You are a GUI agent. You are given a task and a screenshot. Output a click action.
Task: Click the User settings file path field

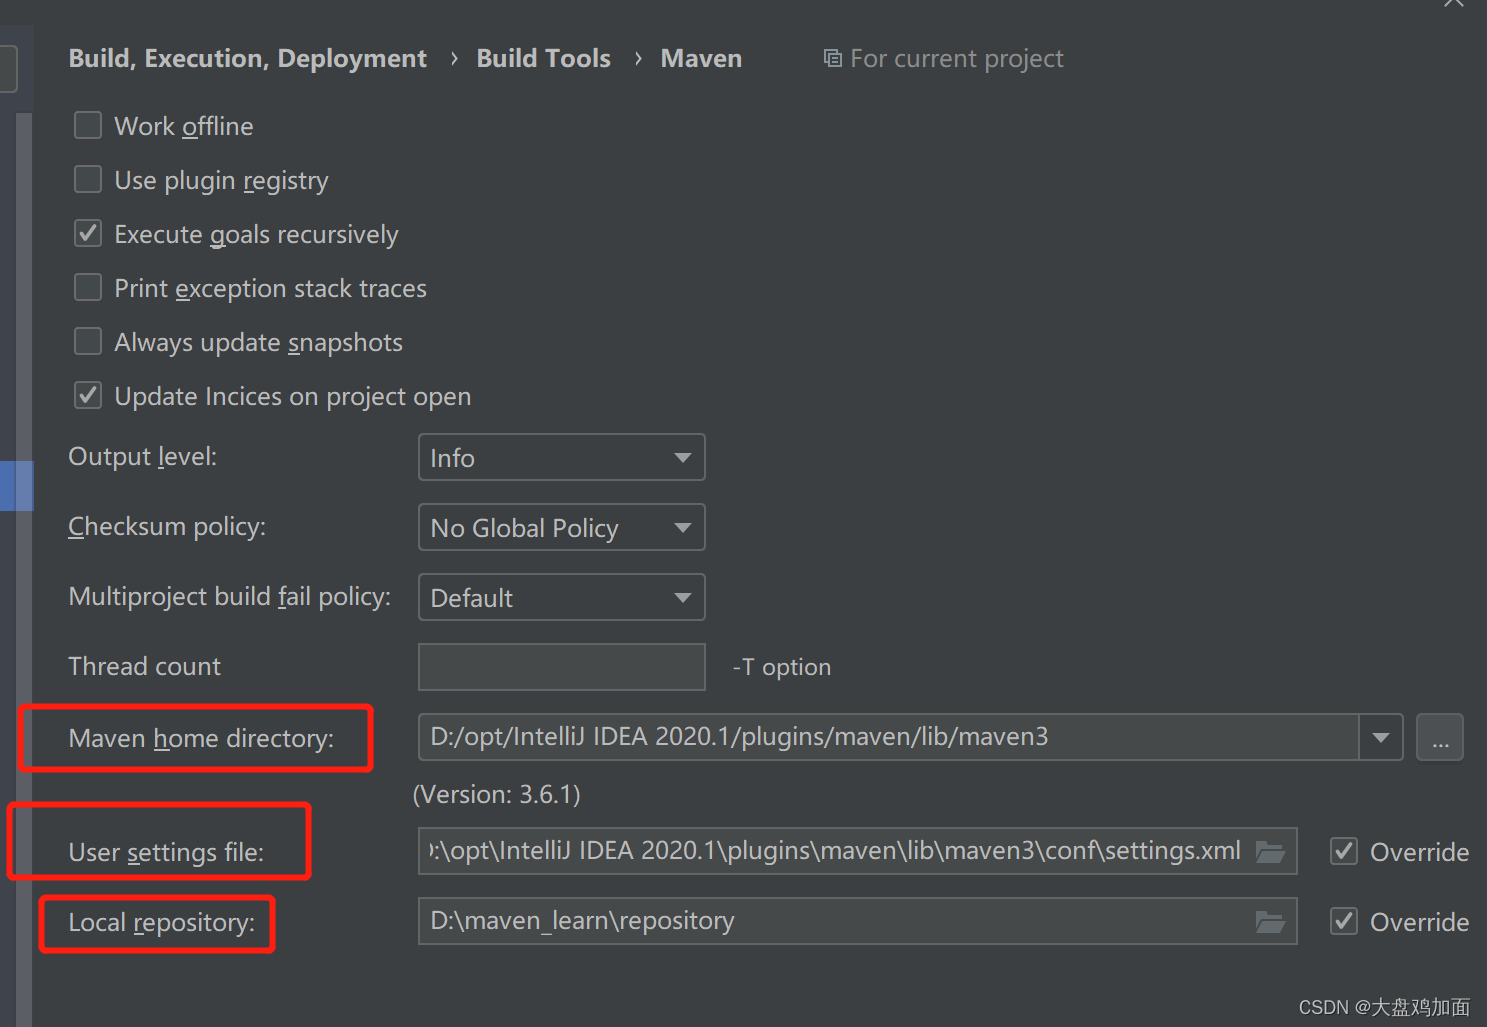tap(858, 851)
